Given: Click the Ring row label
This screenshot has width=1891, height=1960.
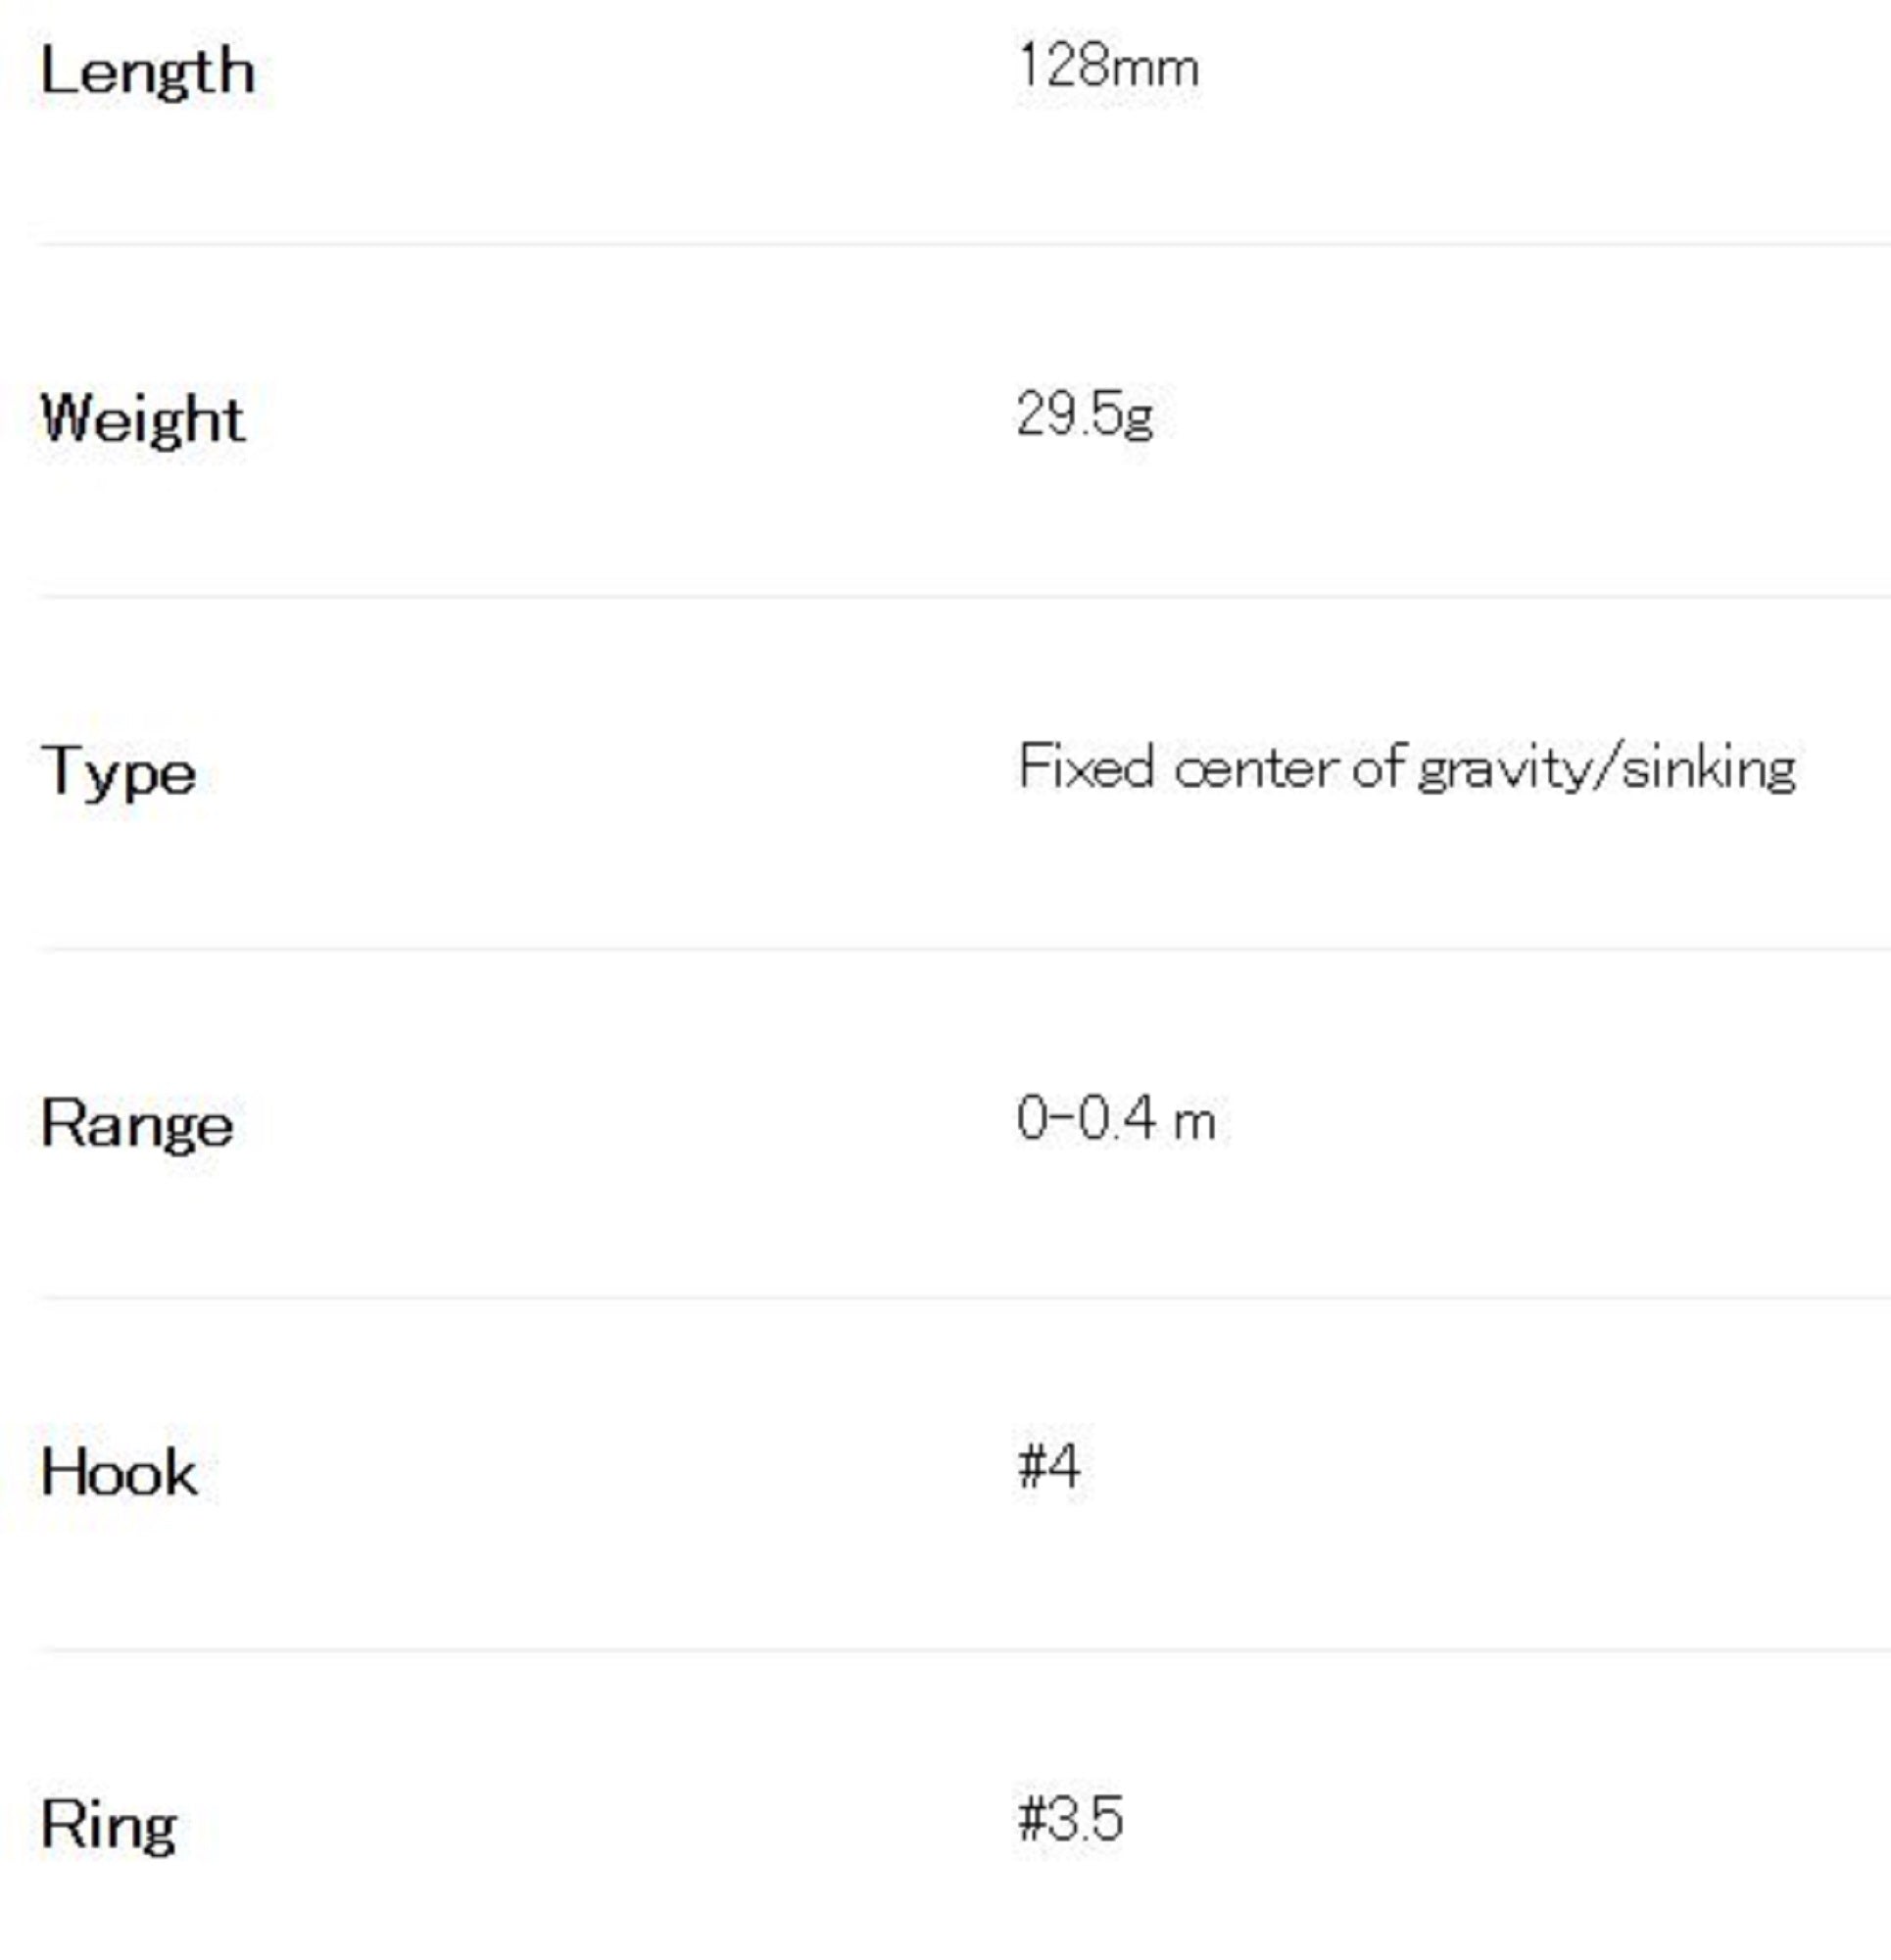Looking at the screenshot, I should tap(109, 1825).
